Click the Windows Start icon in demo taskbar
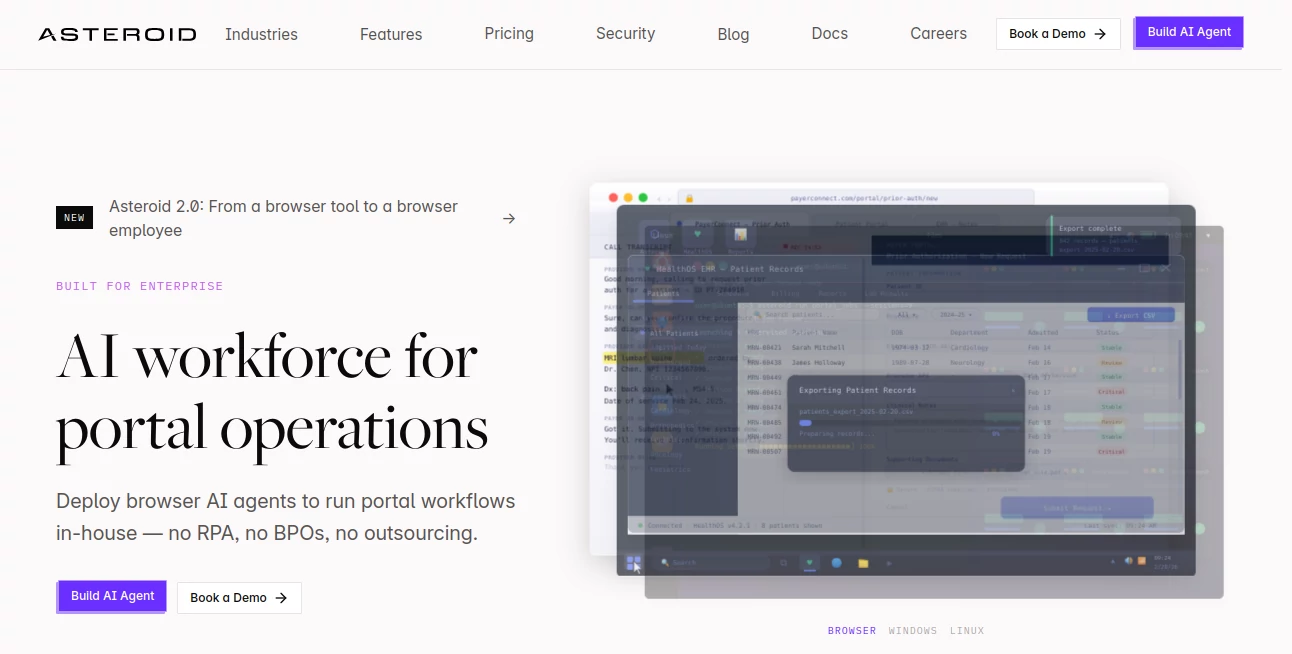Screen dimensions: 1292x654 [x=633, y=563]
